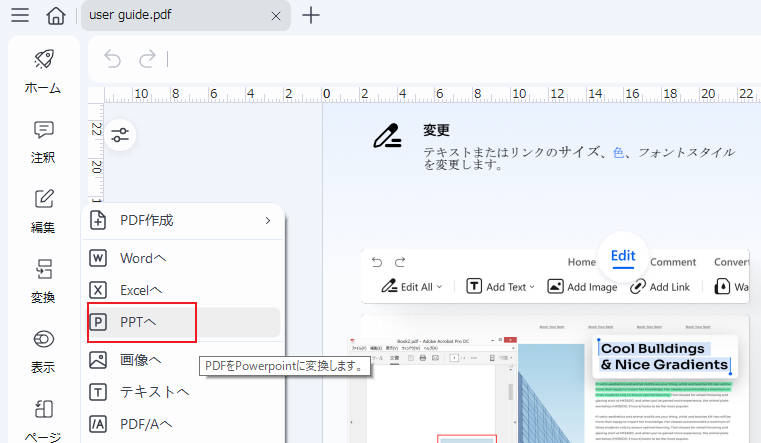The image size is (761, 443).
Task: Close the user guide.pdf tab
Action: click(276, 16)
